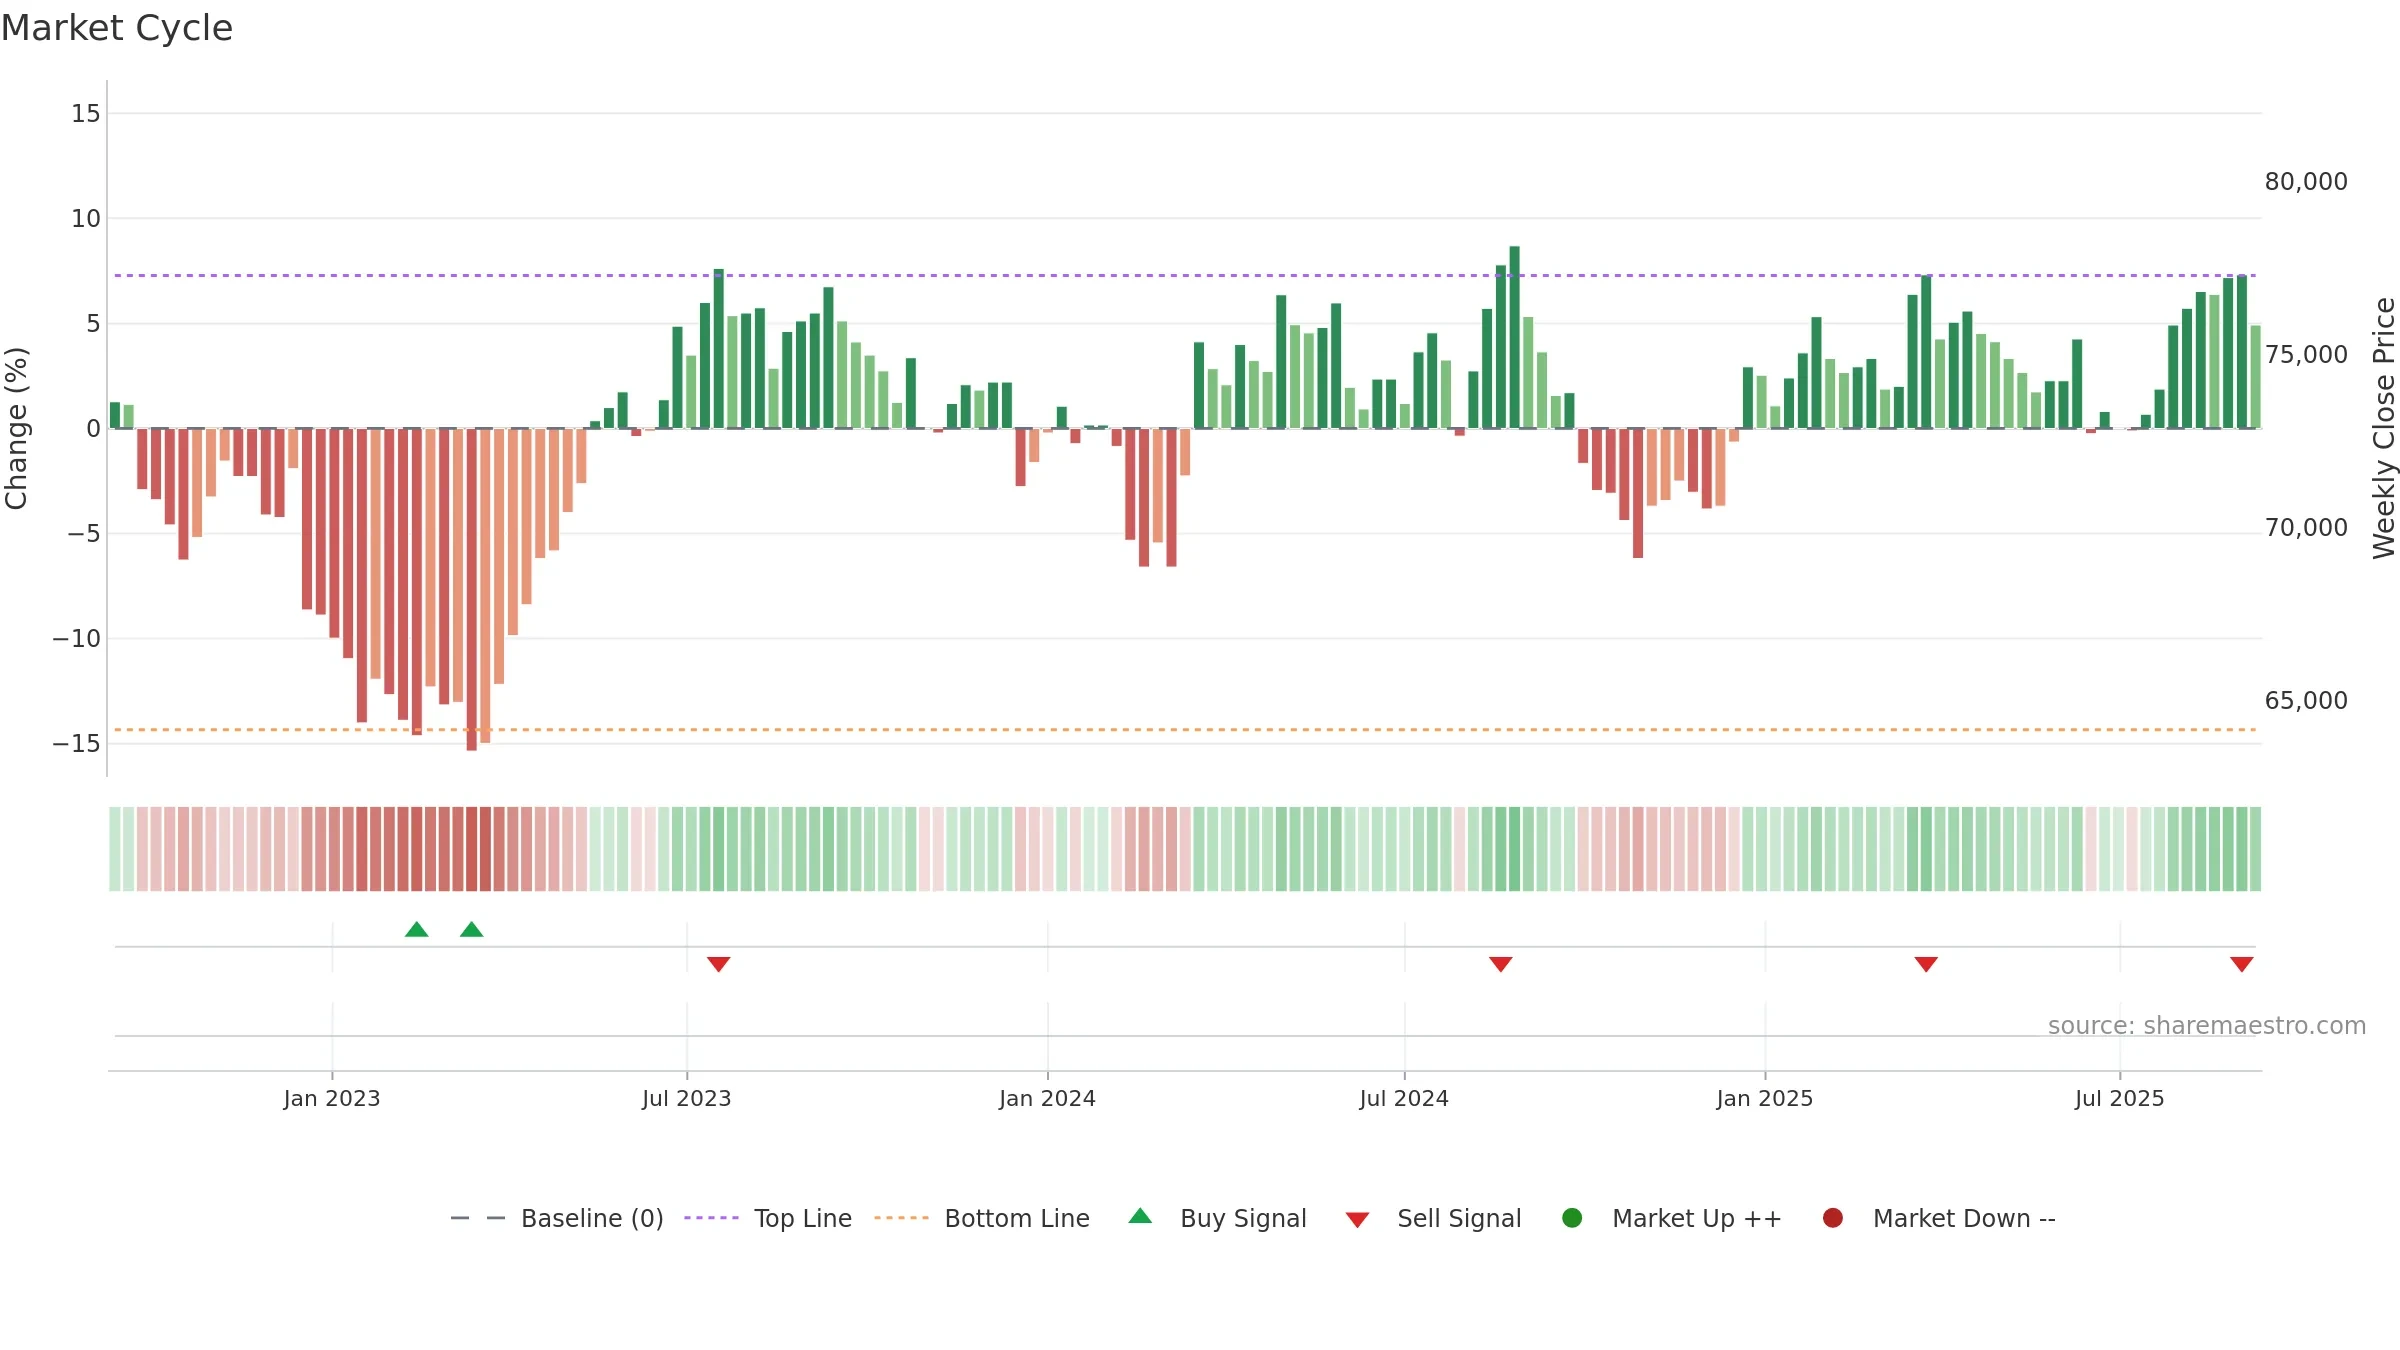Click the 15 label on Change axis
Viewport: 2400px width, 1350px height.
click(x=86, y=114)
